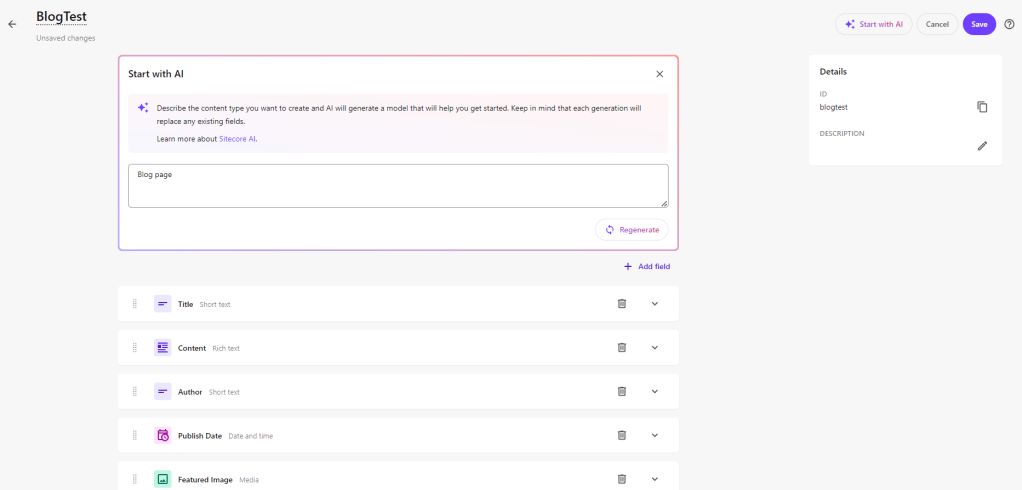Regenerate the AI content model
This screenshot has width=1022, height=490.
point(632,230)
